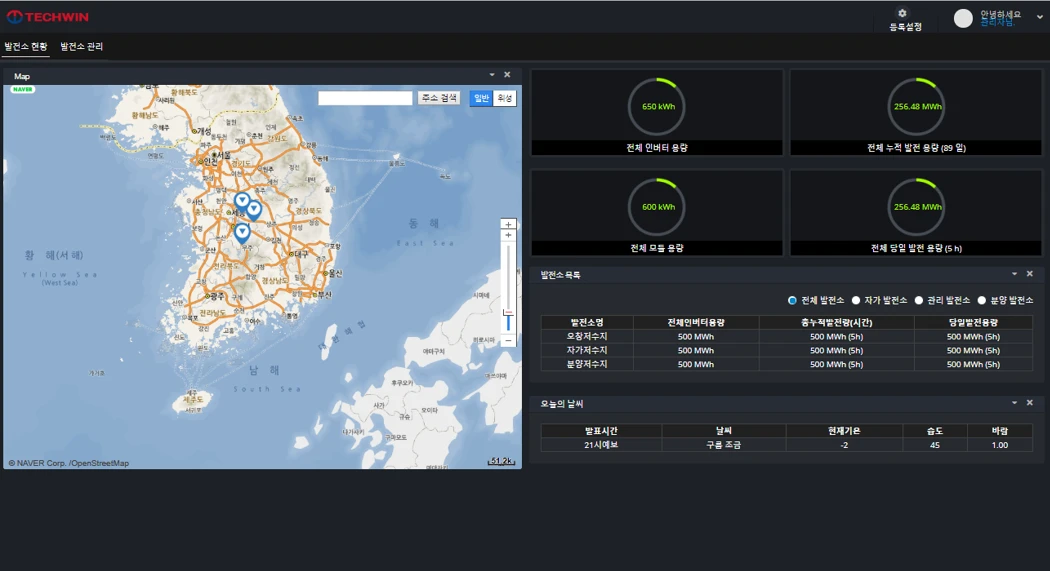Collapse the 오늘의 날씨 panel

[1015, 403]
